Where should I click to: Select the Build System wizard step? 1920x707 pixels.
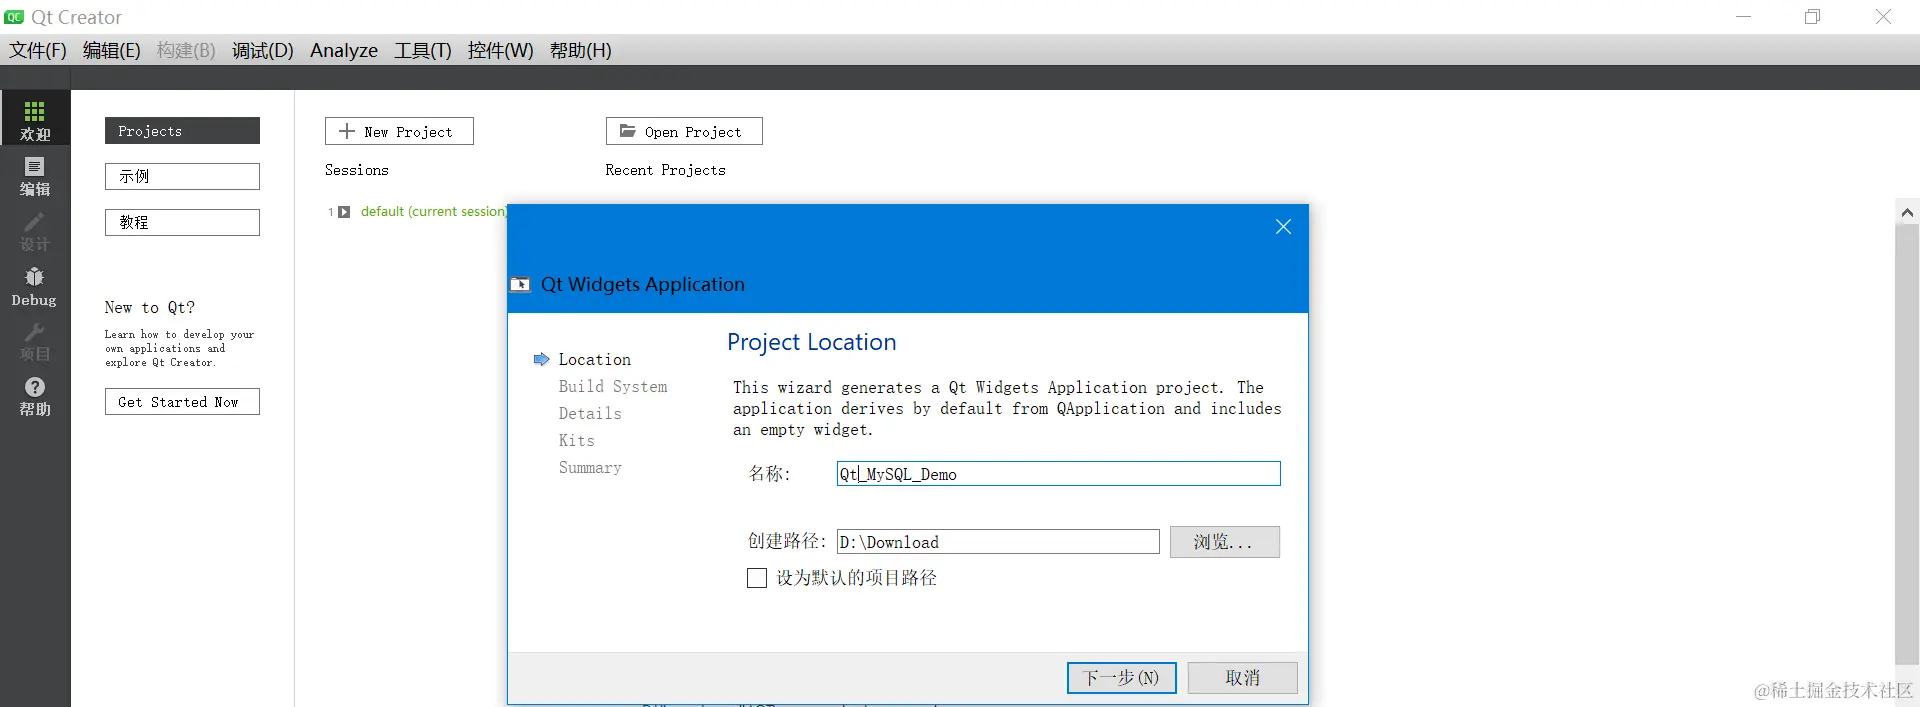pyautogui.click(x=613, y=387)
